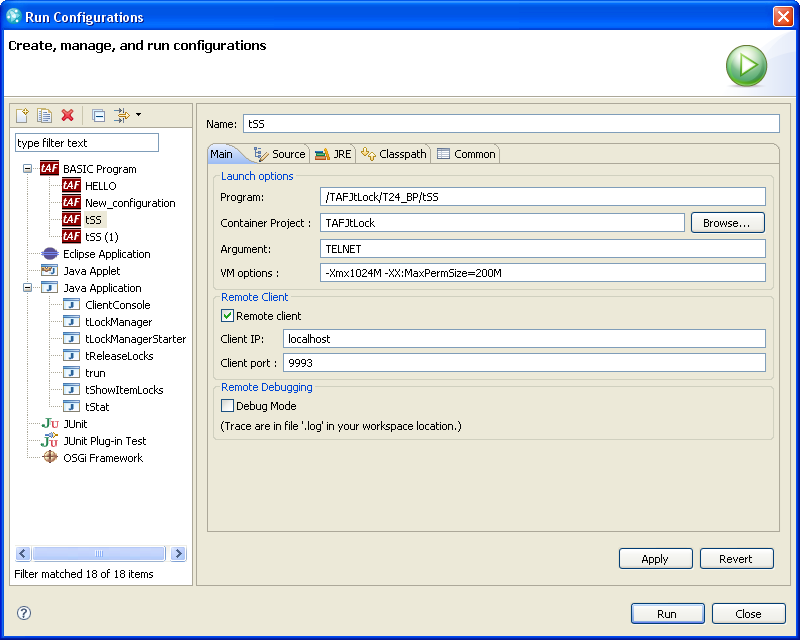Viewport: 800px width, 640px height.
Task: Collapse the BASIC Program tree node
Action: (28, 169)
